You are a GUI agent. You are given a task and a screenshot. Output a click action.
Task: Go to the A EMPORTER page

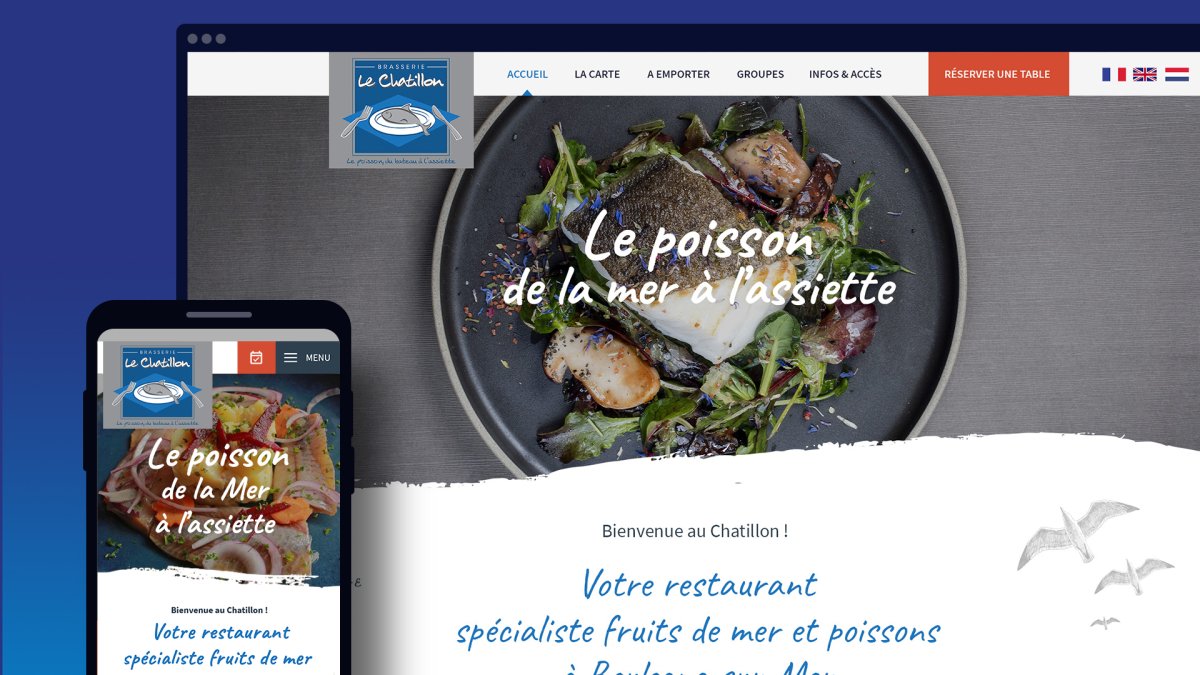[x=678, y=74]
